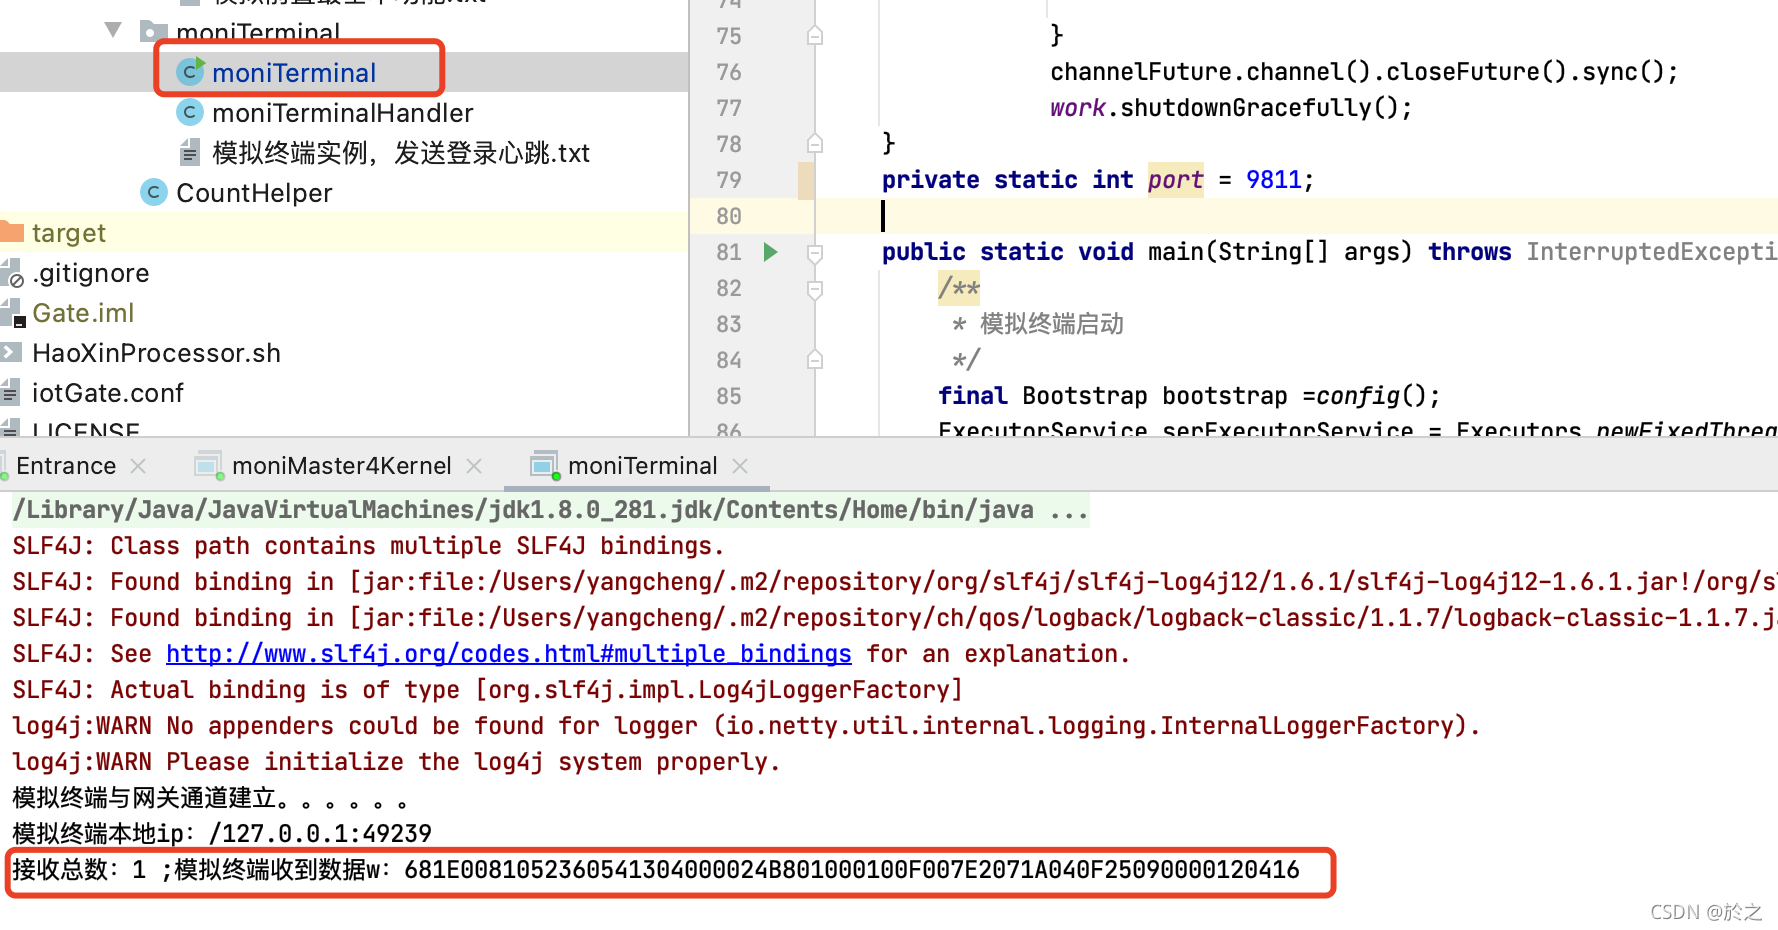This screenshot has height=930, width=1778.
Task: Click the 9811 port value
Action: [1273, 180]
